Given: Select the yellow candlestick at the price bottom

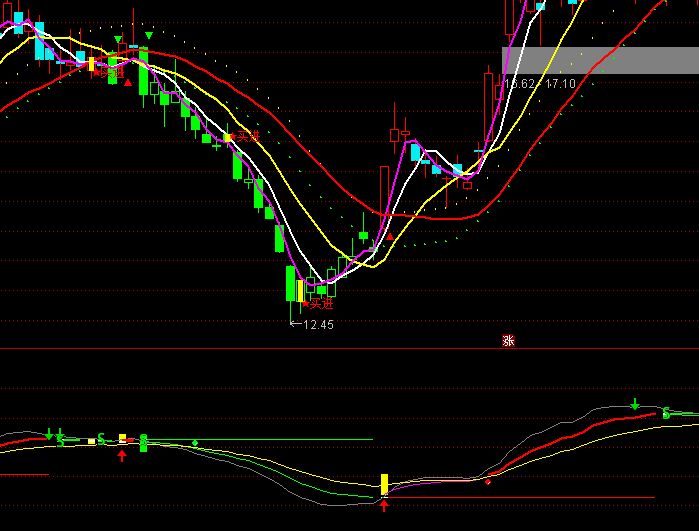Looking at the screenshot, I should pos(301,291).
